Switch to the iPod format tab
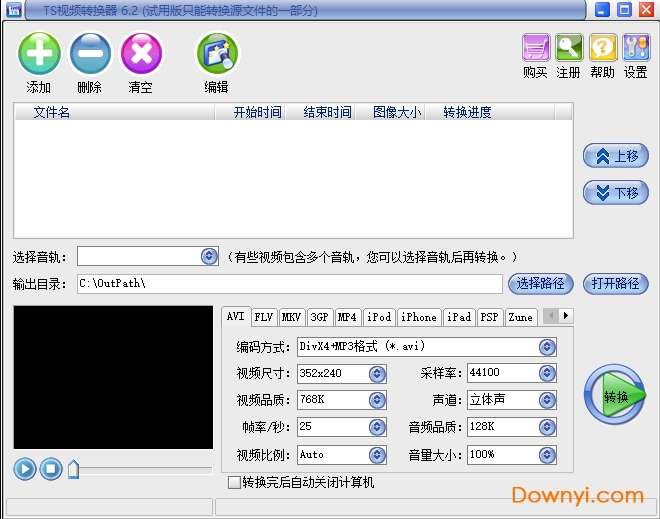 pyautogui.click(x=379, y=317)
